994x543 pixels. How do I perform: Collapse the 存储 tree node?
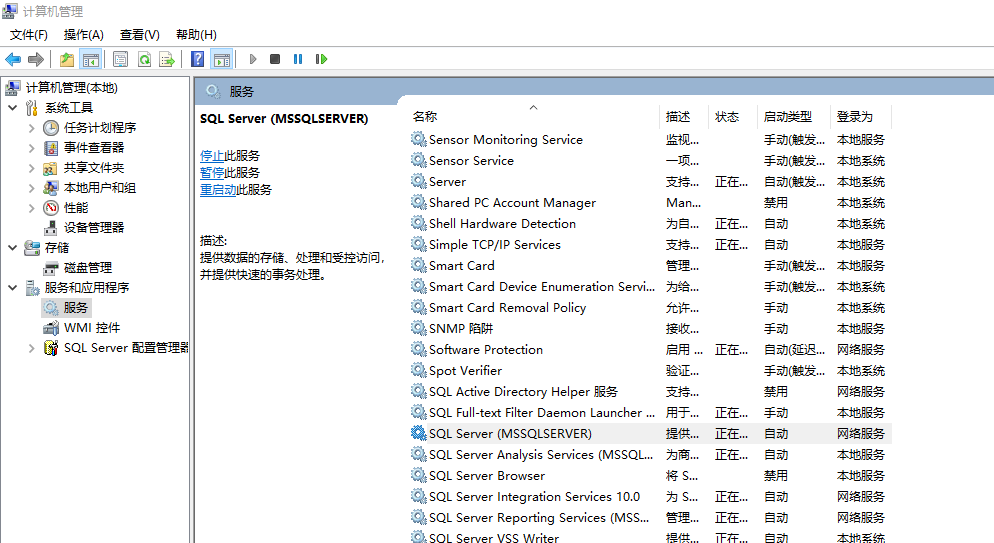tap(13, 248)
